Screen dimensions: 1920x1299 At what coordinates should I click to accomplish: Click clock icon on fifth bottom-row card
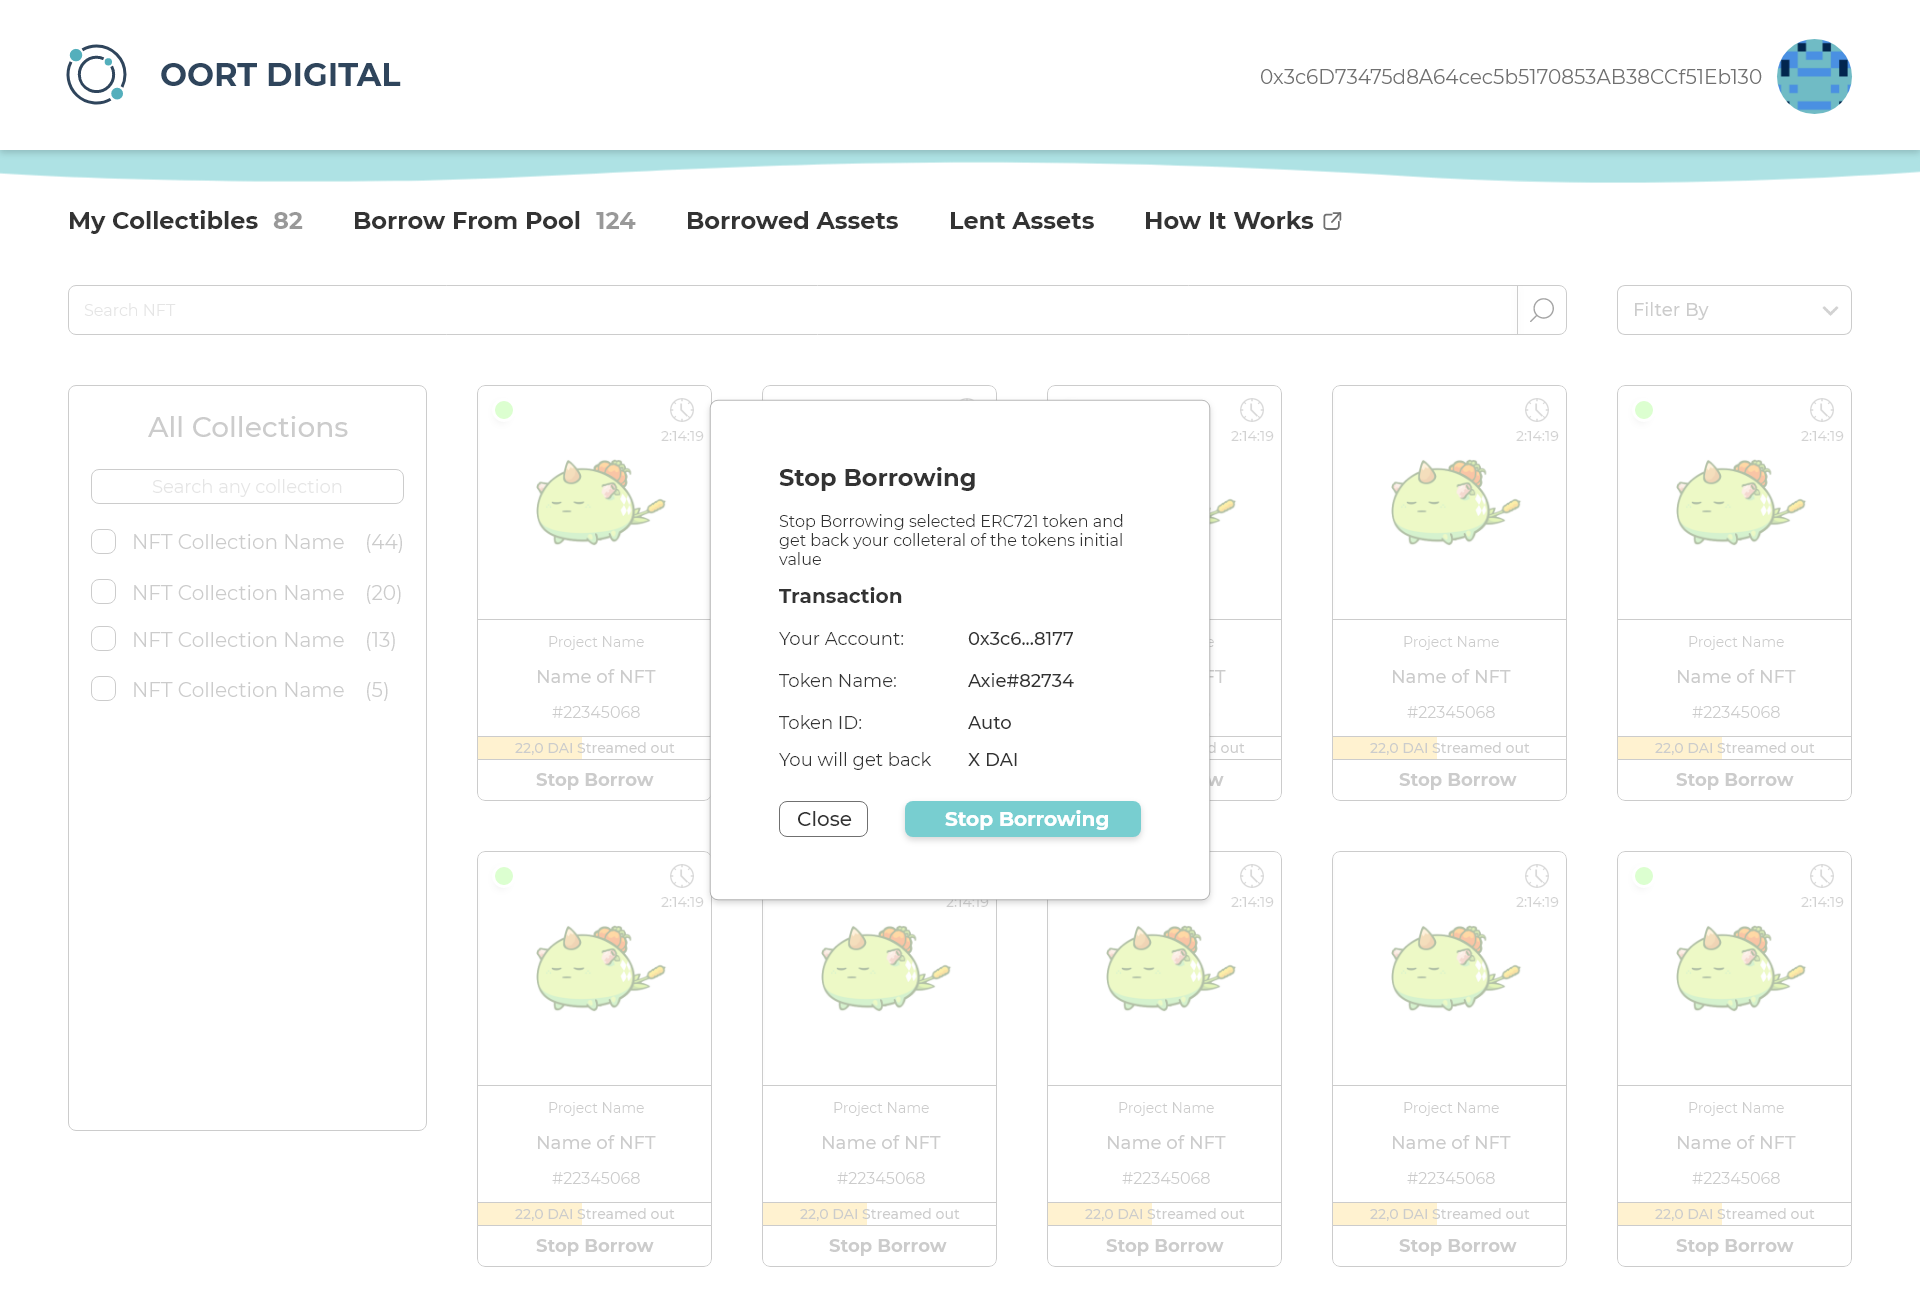pyautogui.click(x=1822, y=876)
